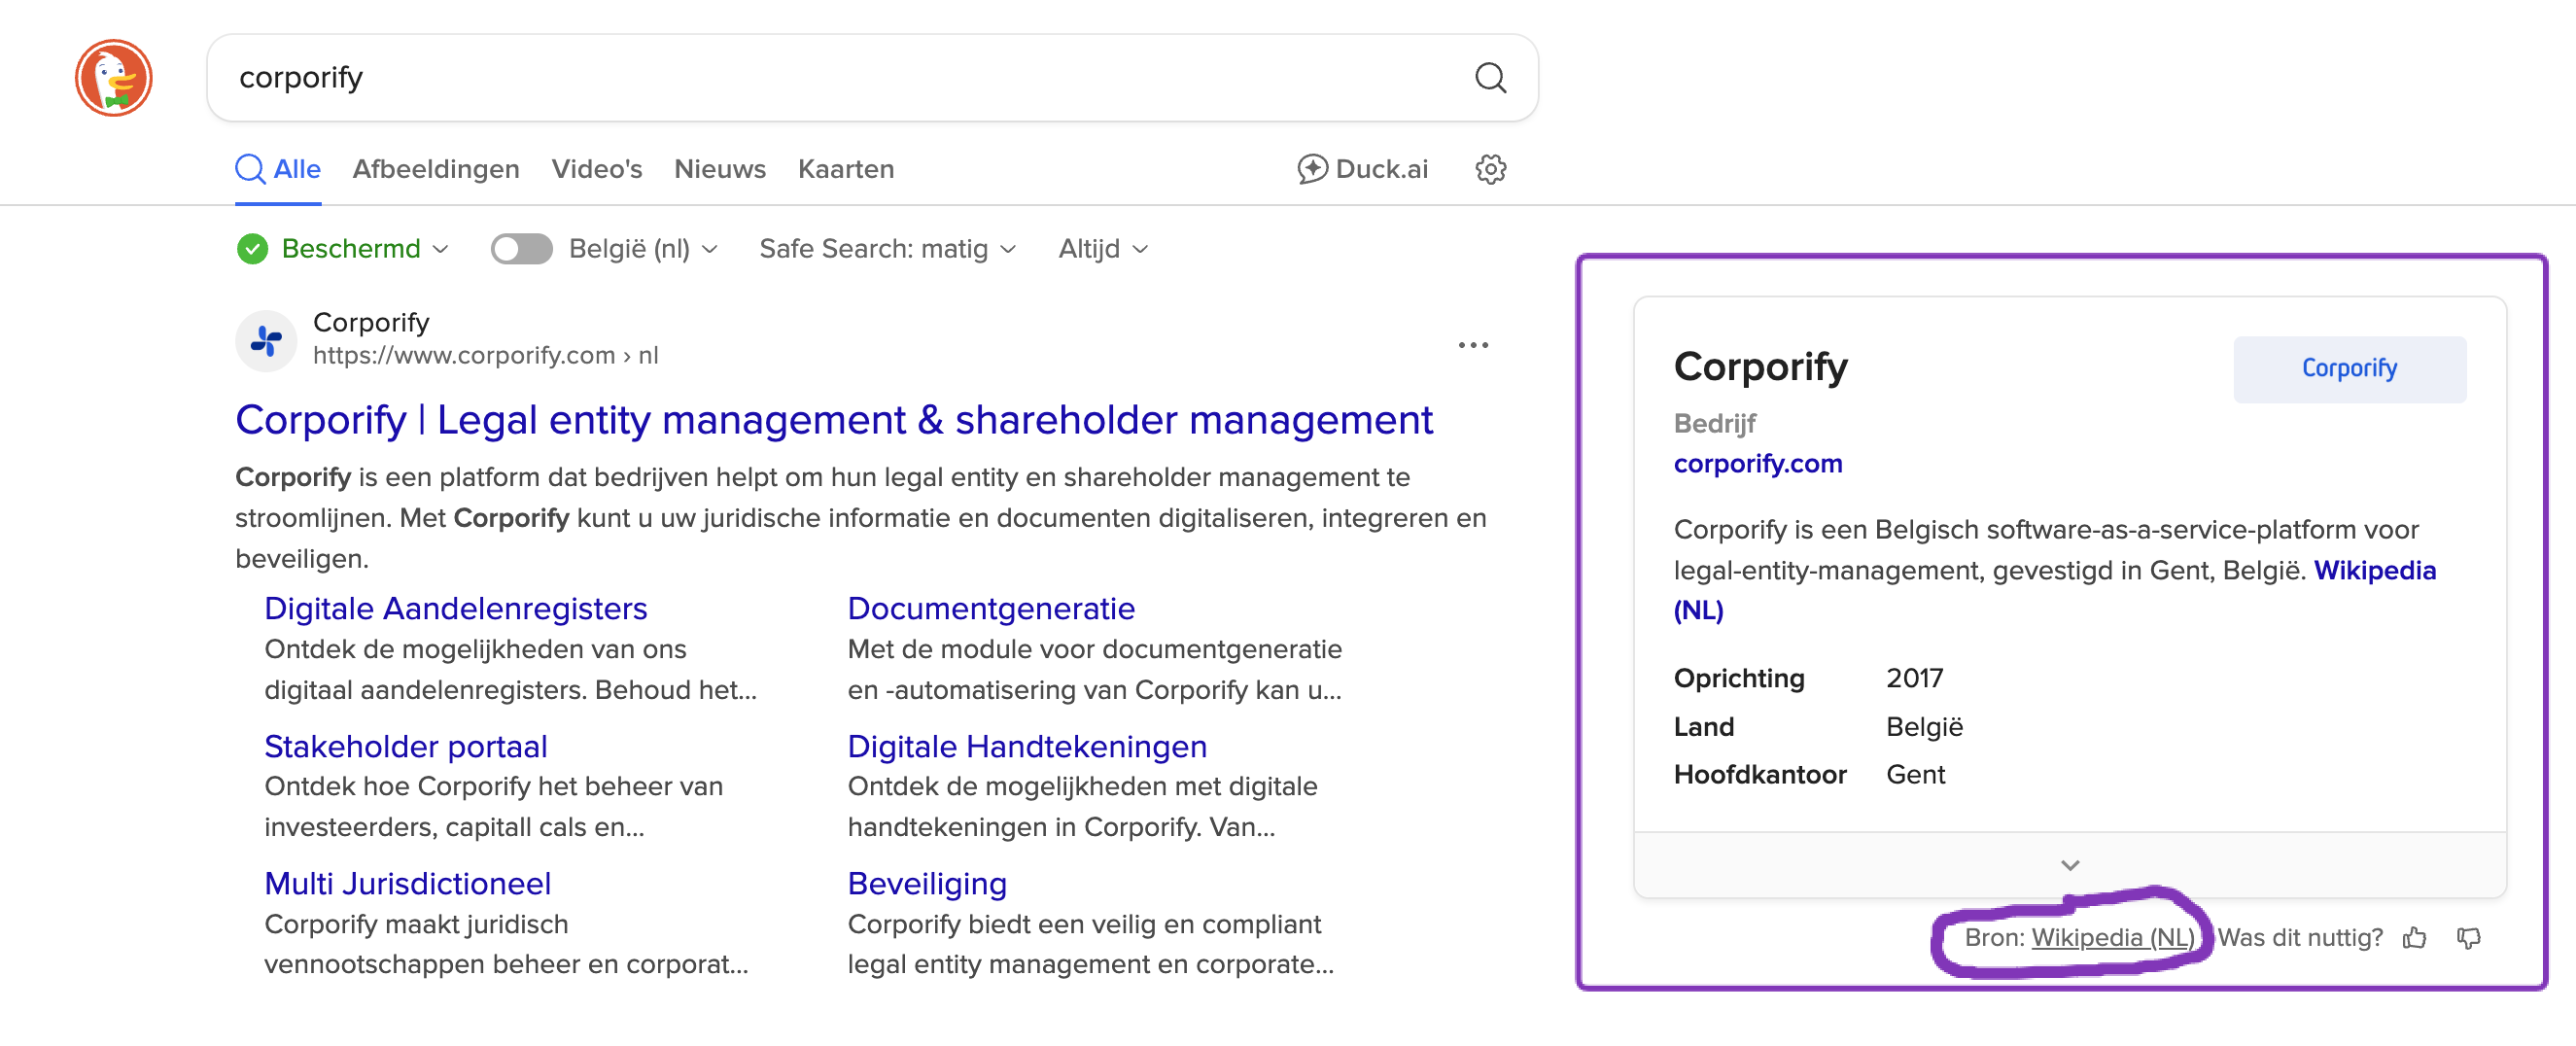2576x1046 pixels.
Task: Switch to the Afbeeldingen tab
Action: point(436,169)
